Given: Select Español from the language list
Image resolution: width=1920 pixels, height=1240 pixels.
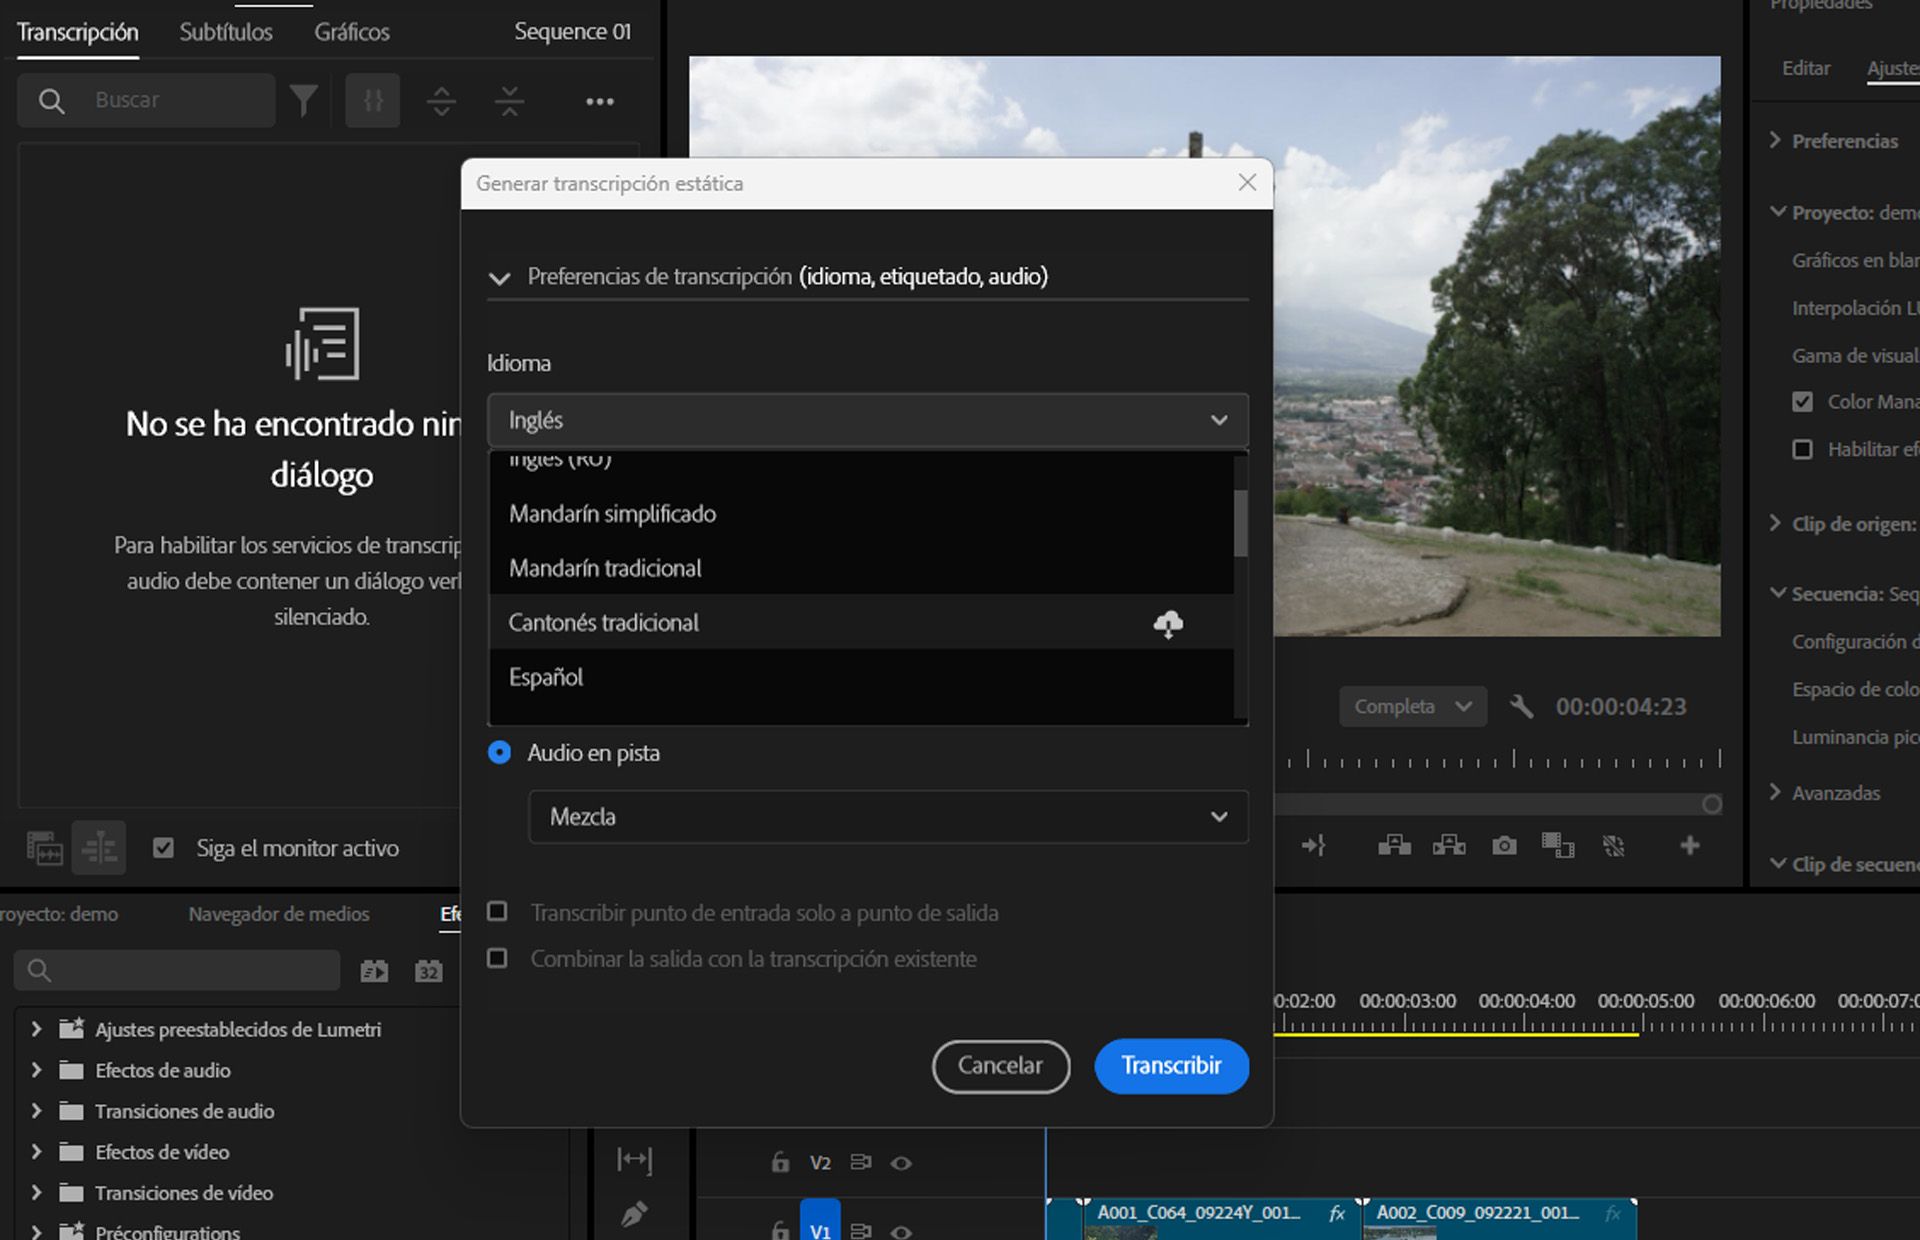Looking at the screenshot, I should [x=545, y=677].
